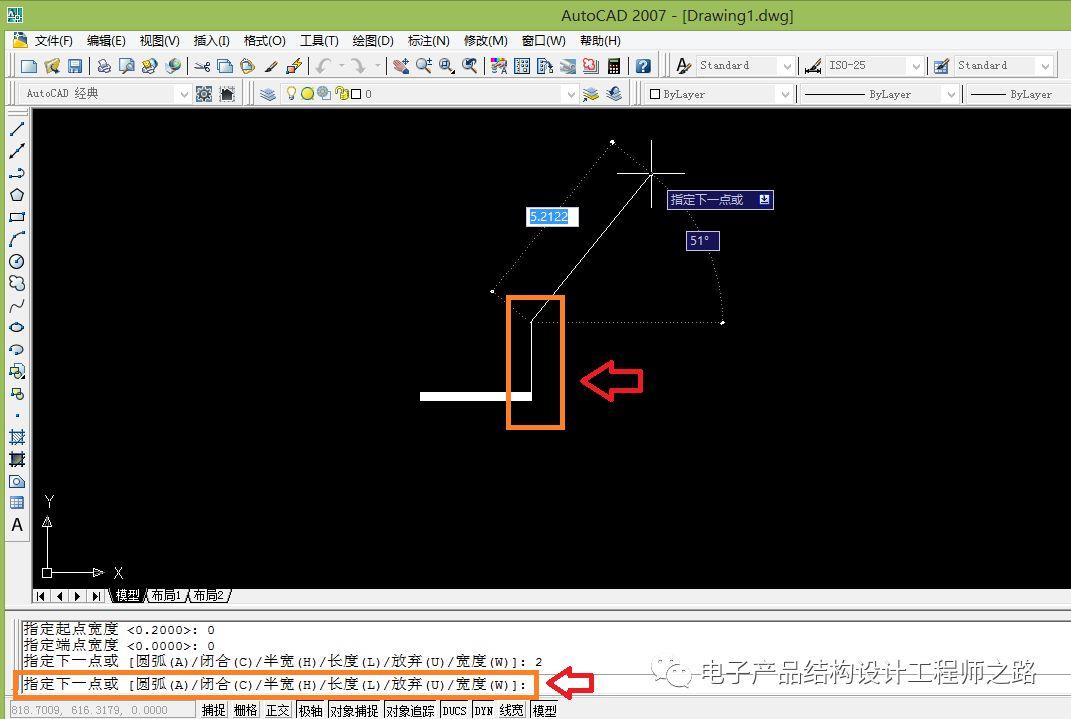
Task: Click the dynamic prompt options arrow icon
Action: [x=764, y=199]
